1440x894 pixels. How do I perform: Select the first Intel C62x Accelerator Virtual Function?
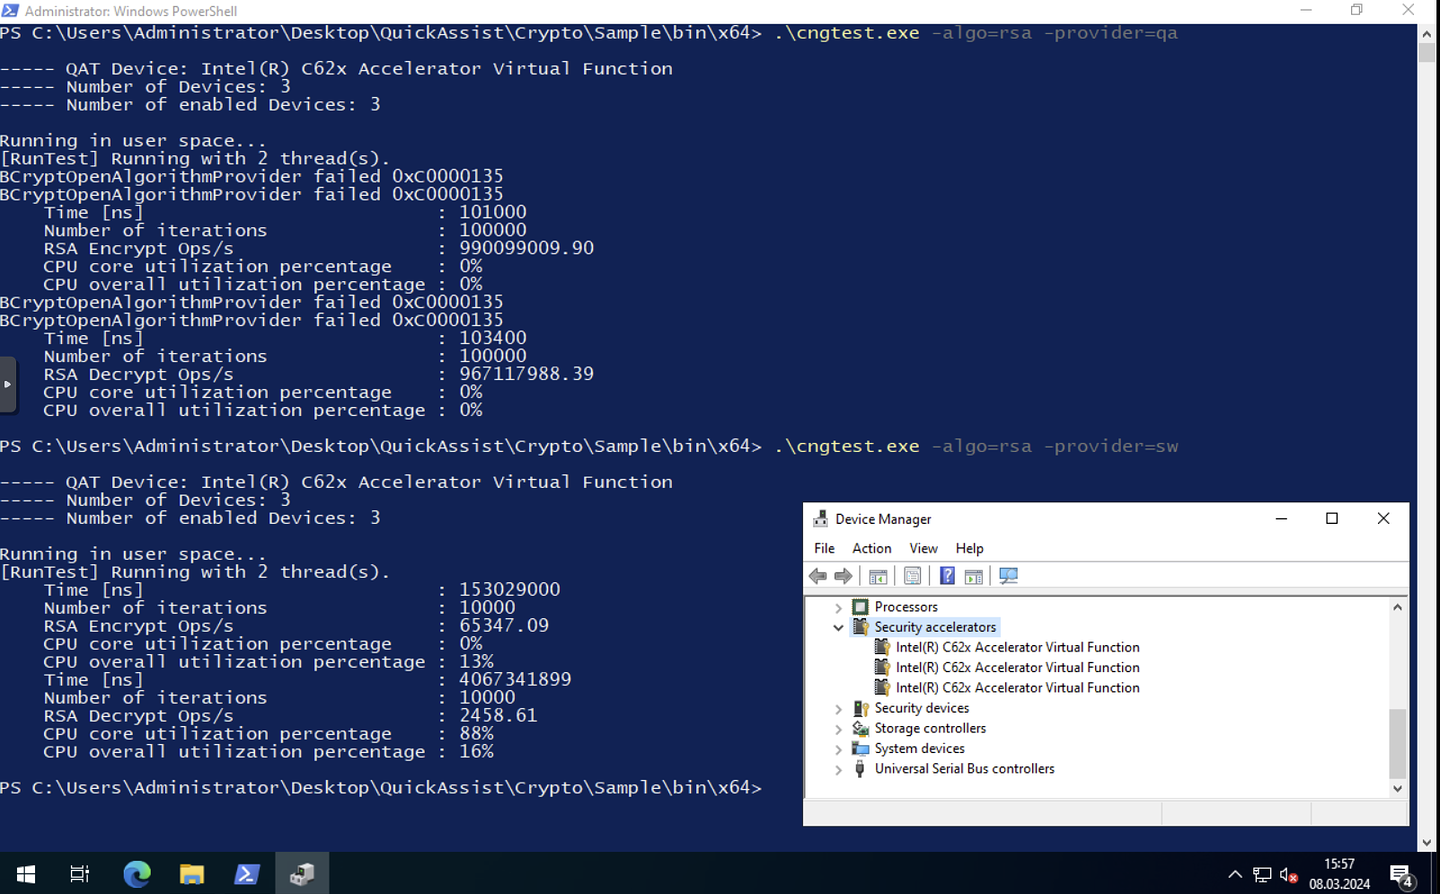[1017, 647]
